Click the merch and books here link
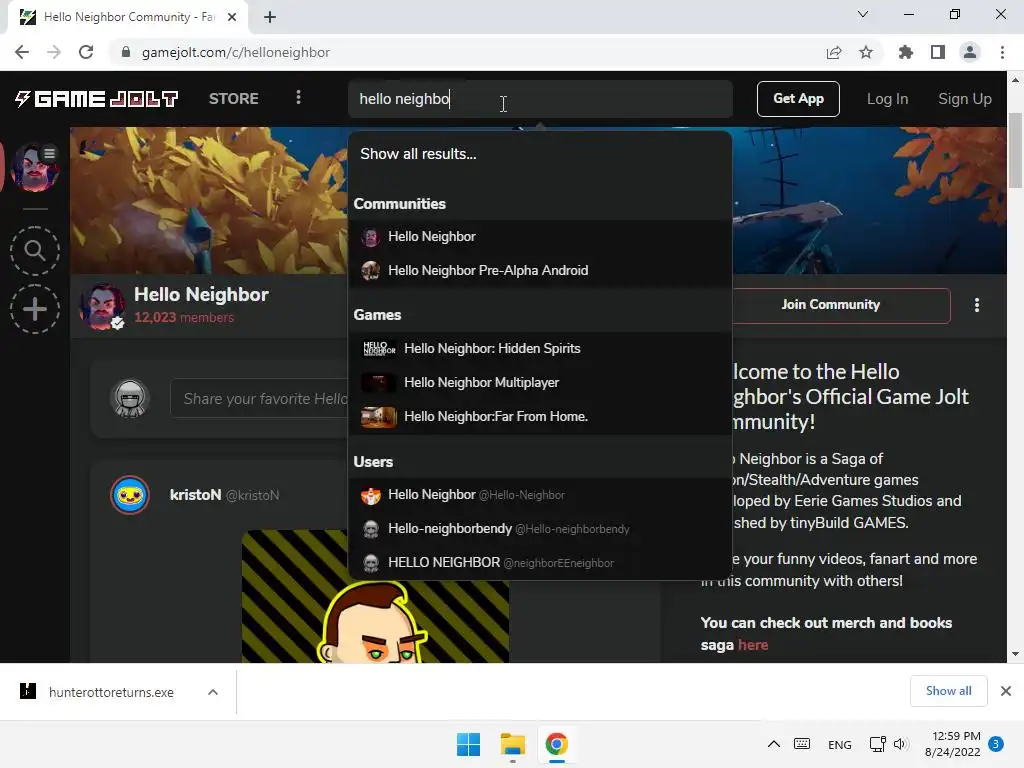This screenshot has width=1024, height=768. (753, 645)
